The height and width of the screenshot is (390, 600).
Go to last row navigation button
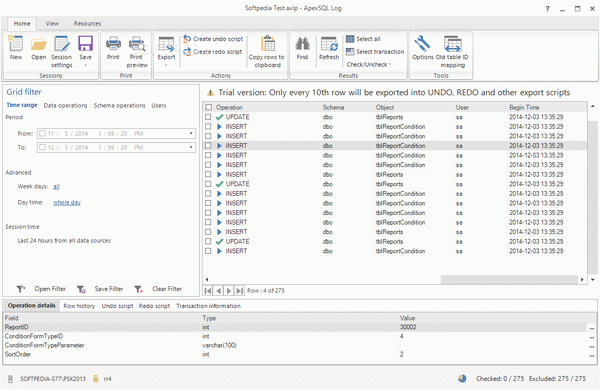pyautogui.click(x=240, y=291)
